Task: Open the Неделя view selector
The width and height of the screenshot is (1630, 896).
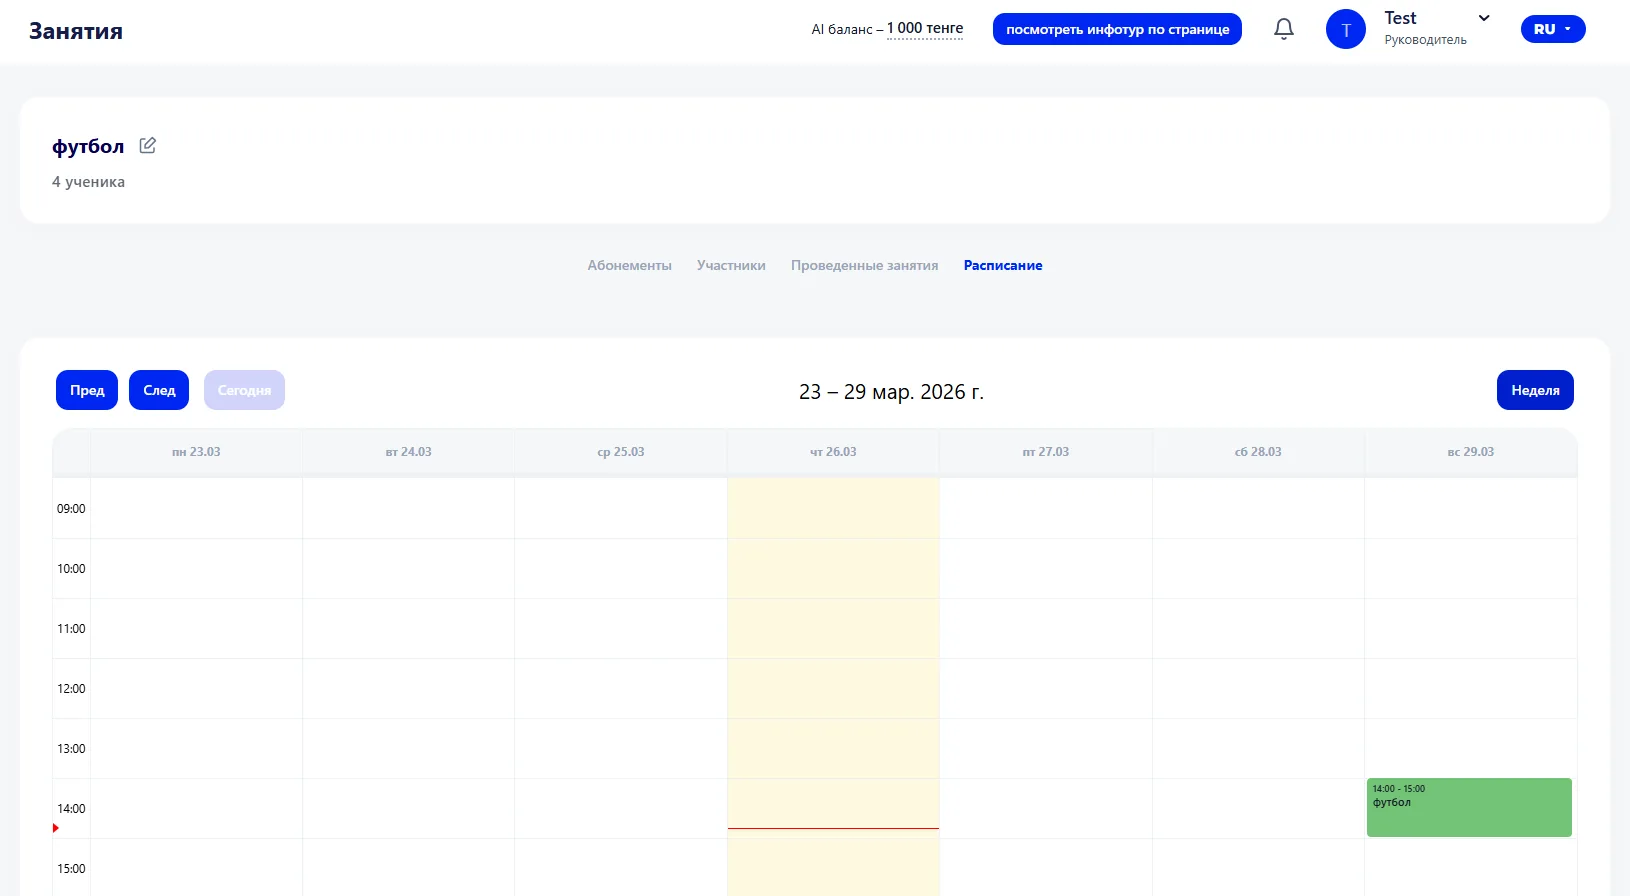Action: click(x=1535, y=390)
